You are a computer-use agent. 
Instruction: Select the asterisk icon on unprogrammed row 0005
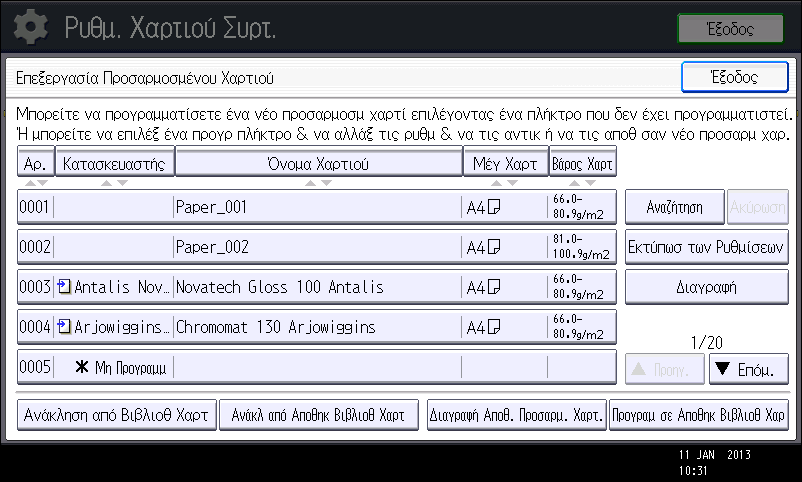coord(81,366)
